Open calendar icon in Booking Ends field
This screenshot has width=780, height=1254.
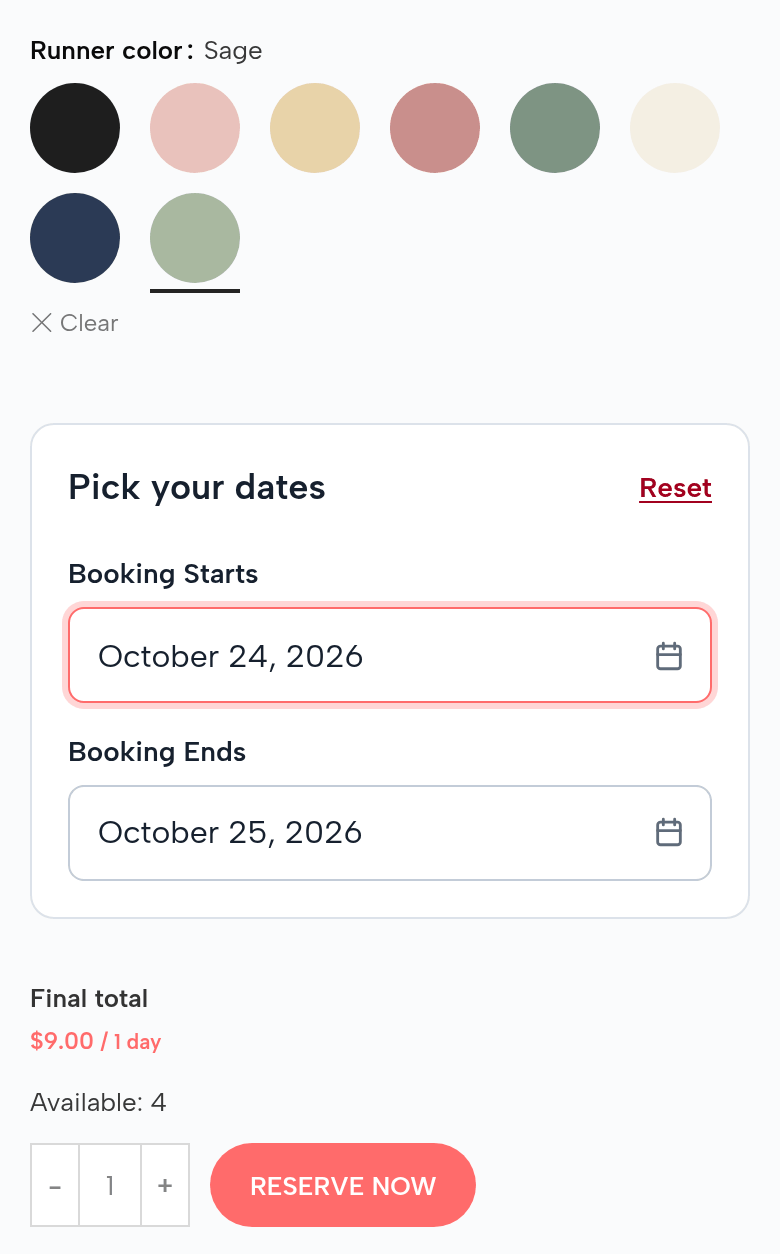click(x=668, y=832)
